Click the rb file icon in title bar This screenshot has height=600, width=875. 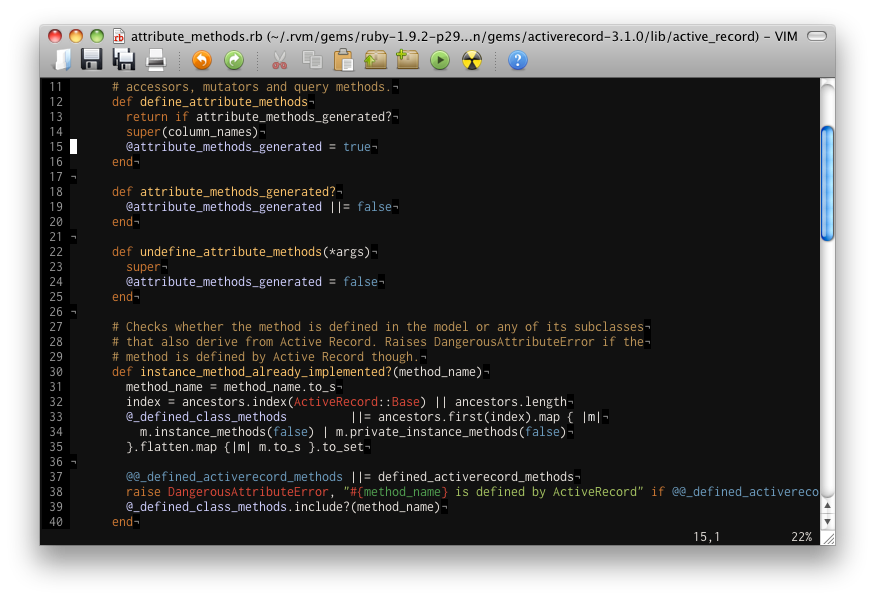point(118,36)
